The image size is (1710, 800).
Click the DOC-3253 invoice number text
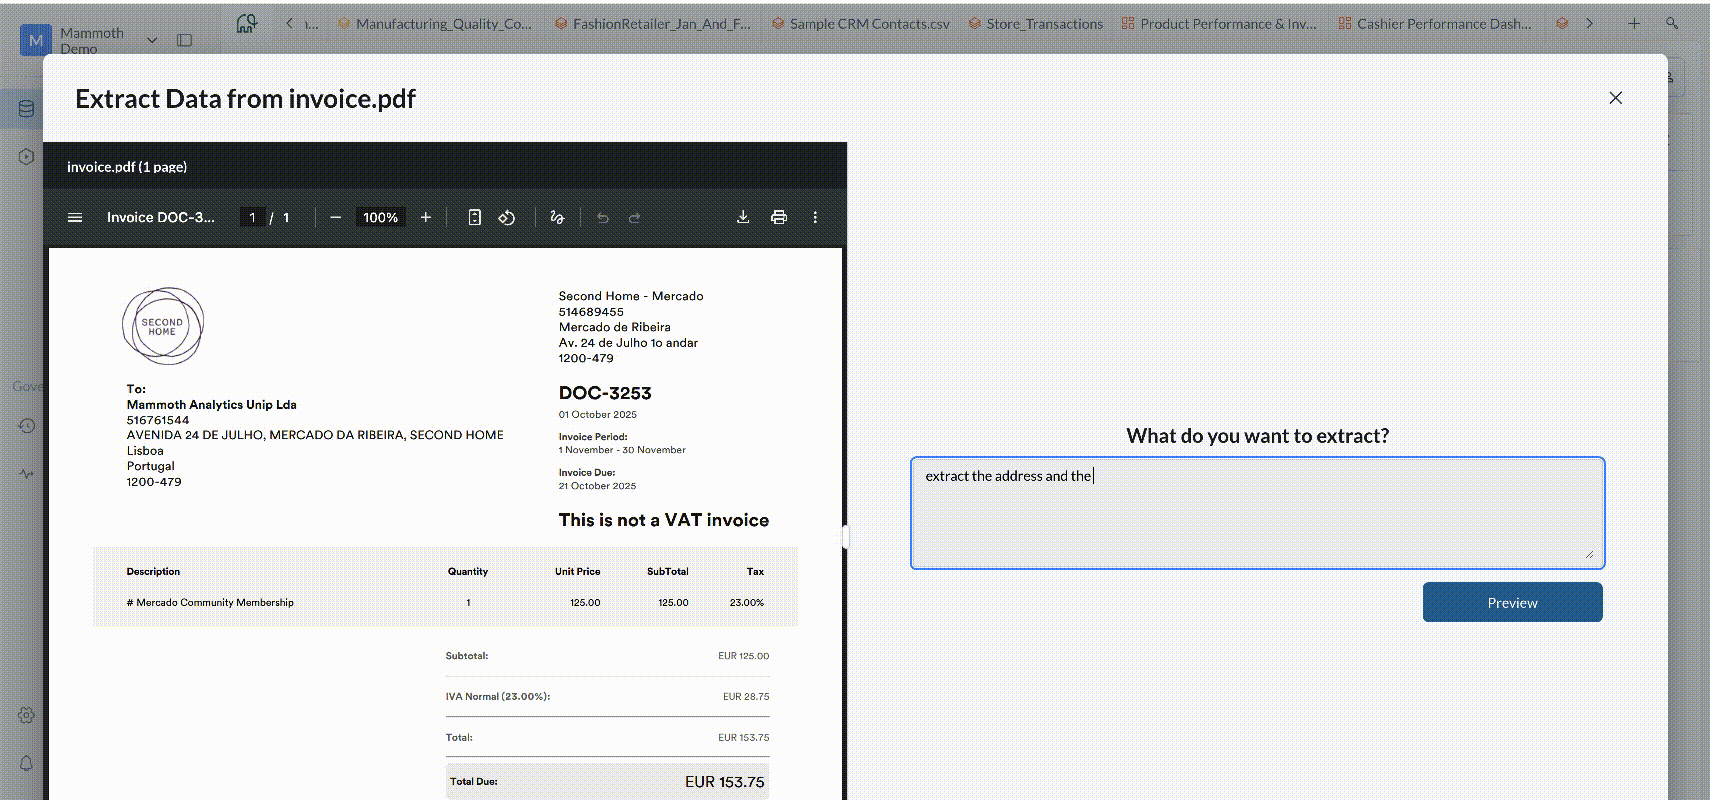click(605, 393)
